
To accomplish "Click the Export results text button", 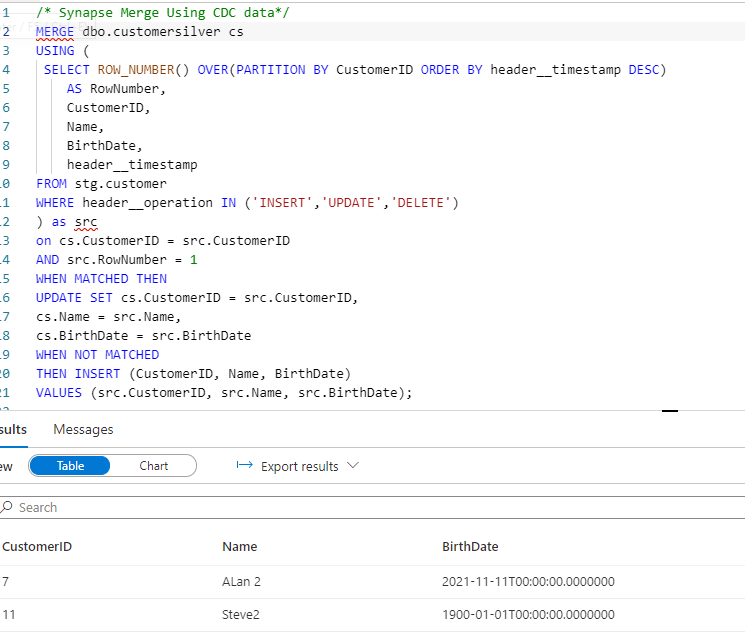I will pyautogui.click(x=299, y=466).
